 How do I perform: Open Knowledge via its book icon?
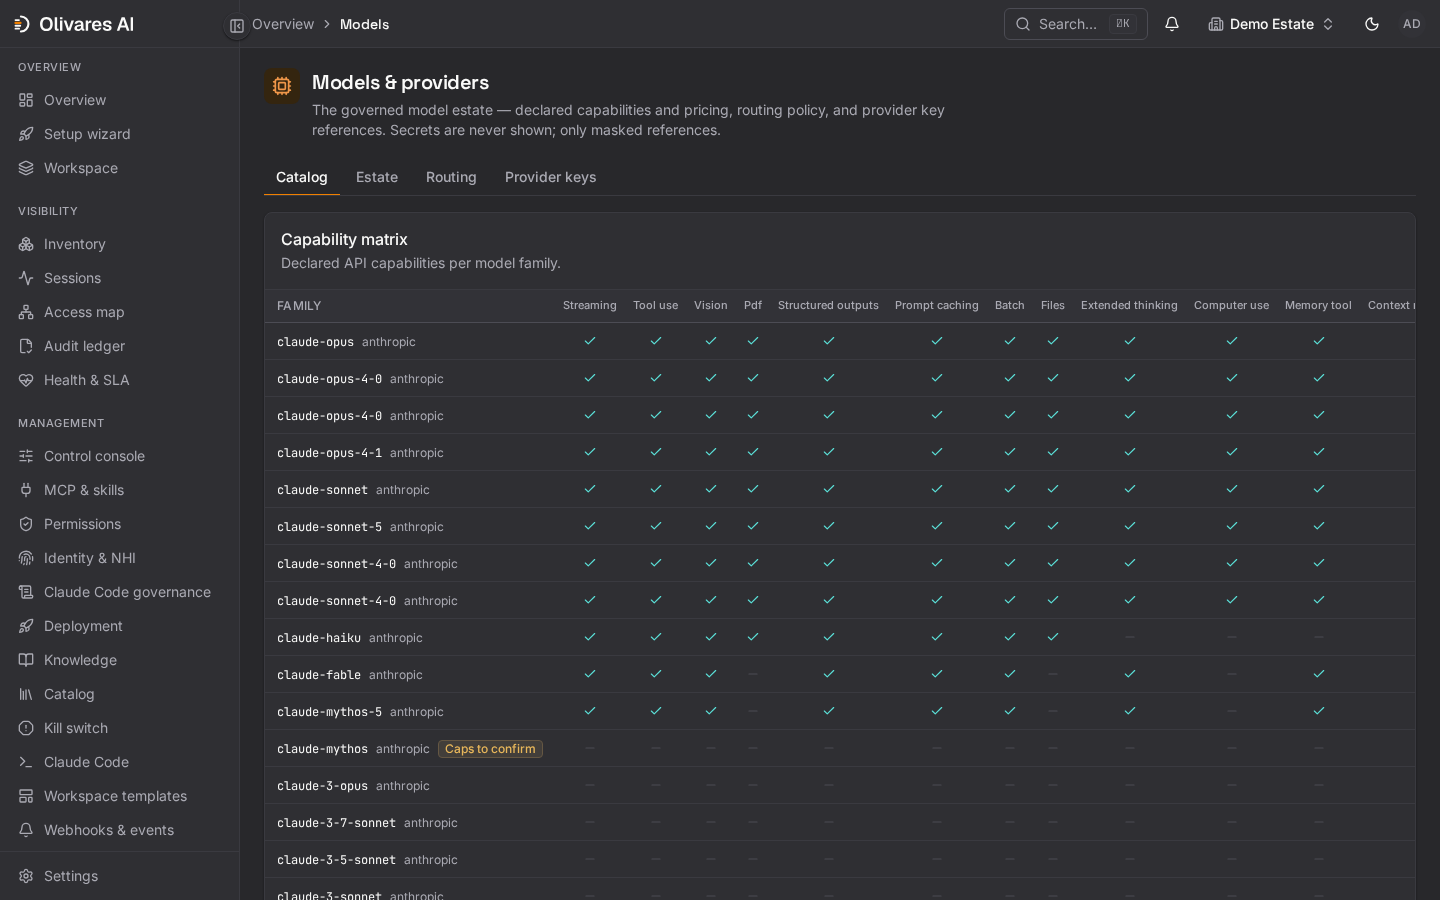pos(26,660)
